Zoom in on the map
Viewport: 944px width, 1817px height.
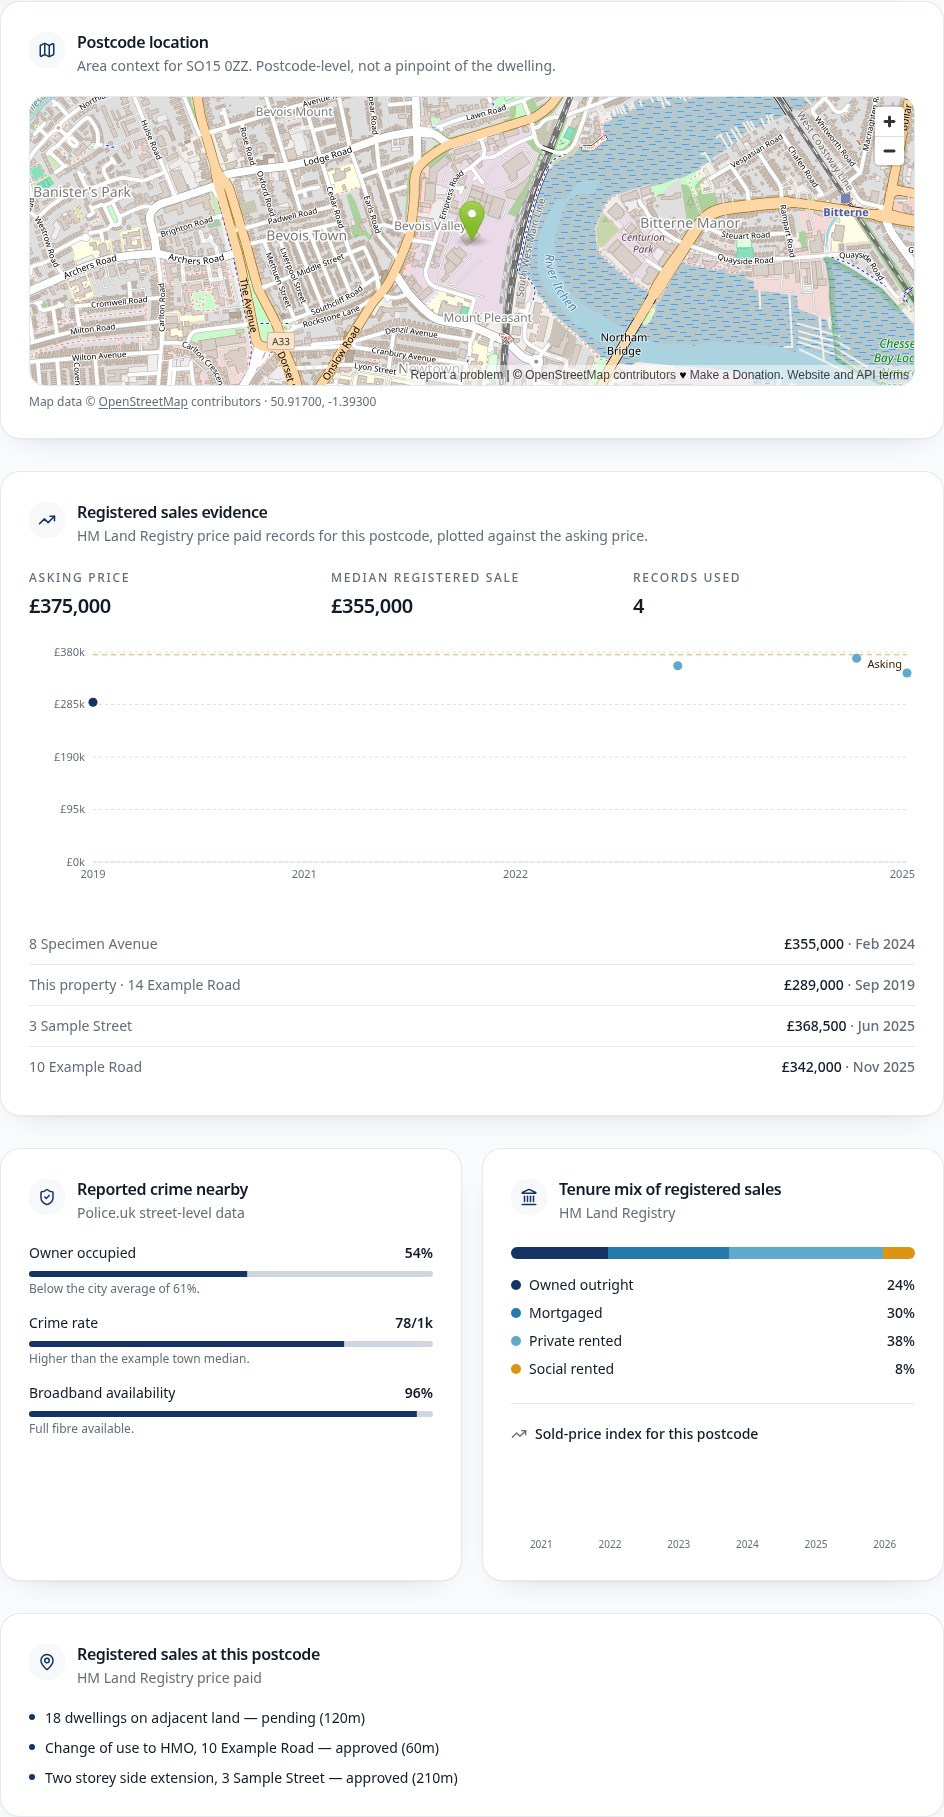coord(889,122)
